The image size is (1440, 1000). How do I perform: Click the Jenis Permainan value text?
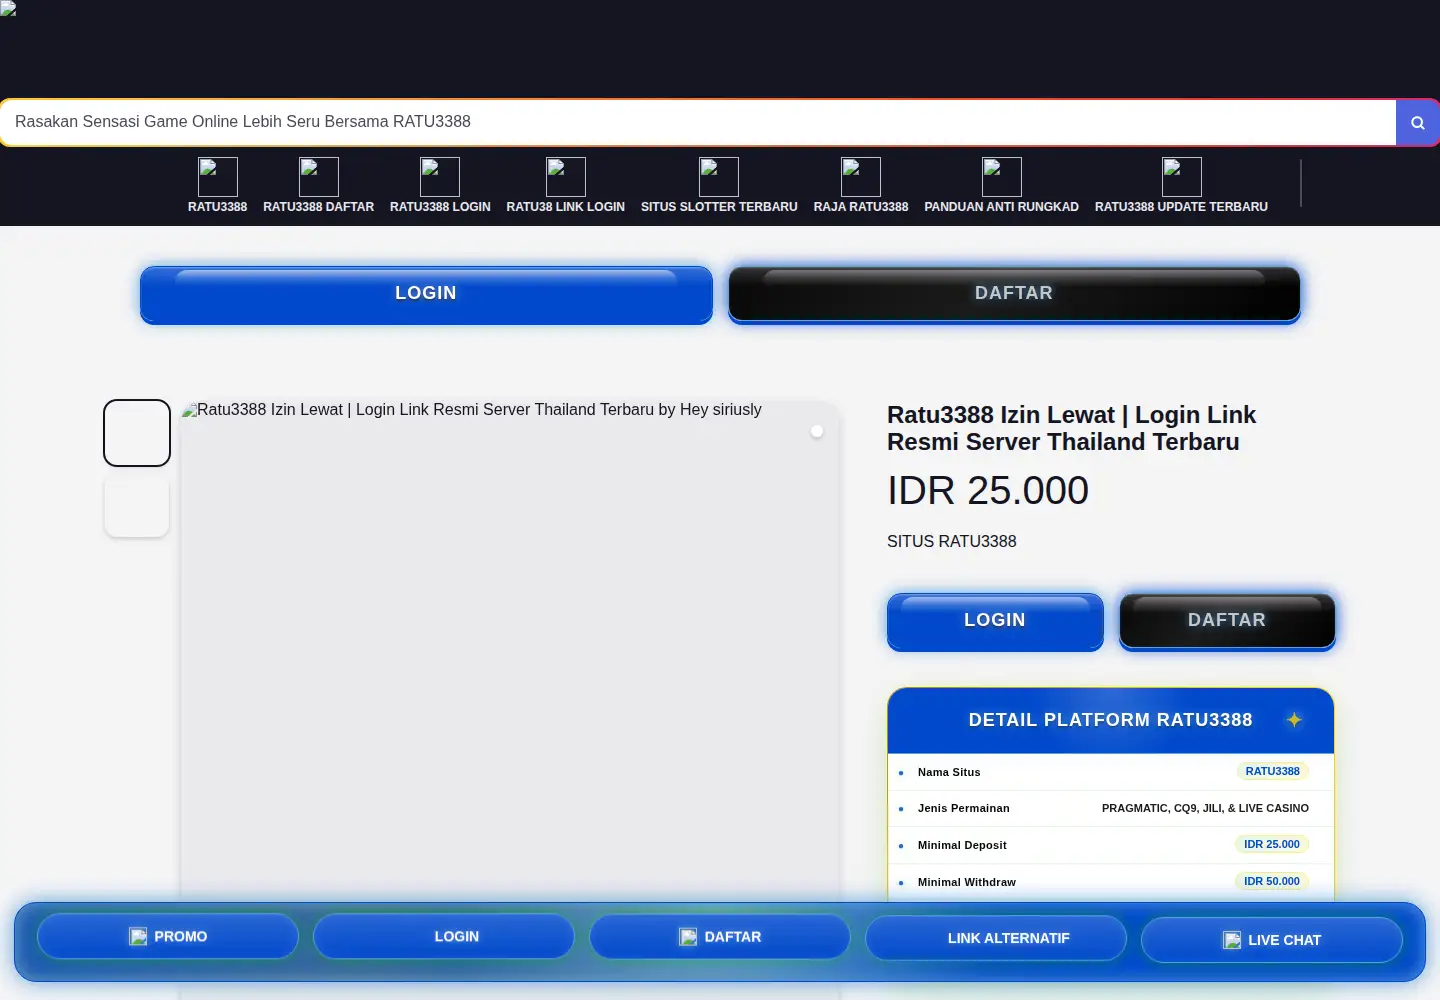(1205, 808)
